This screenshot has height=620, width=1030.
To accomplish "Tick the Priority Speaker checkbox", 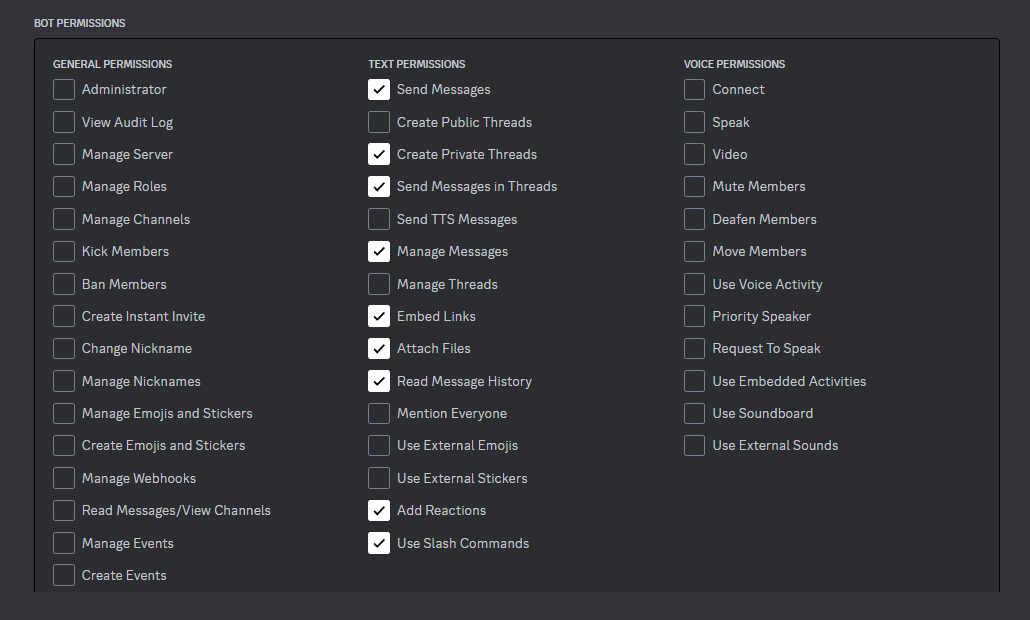I will pyautogui.click(x=695, y=316).
